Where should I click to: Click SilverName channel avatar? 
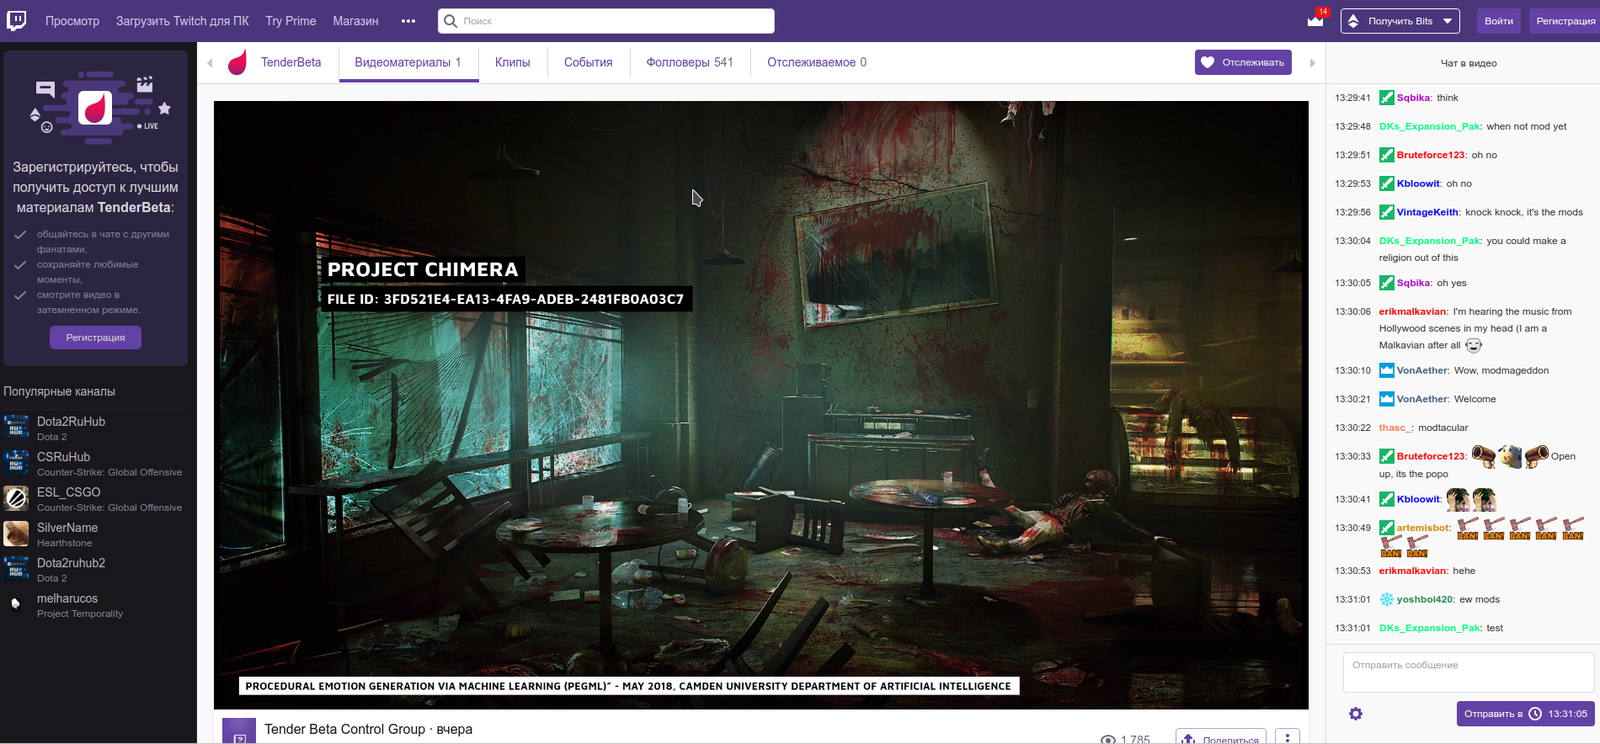coord(16,534)
